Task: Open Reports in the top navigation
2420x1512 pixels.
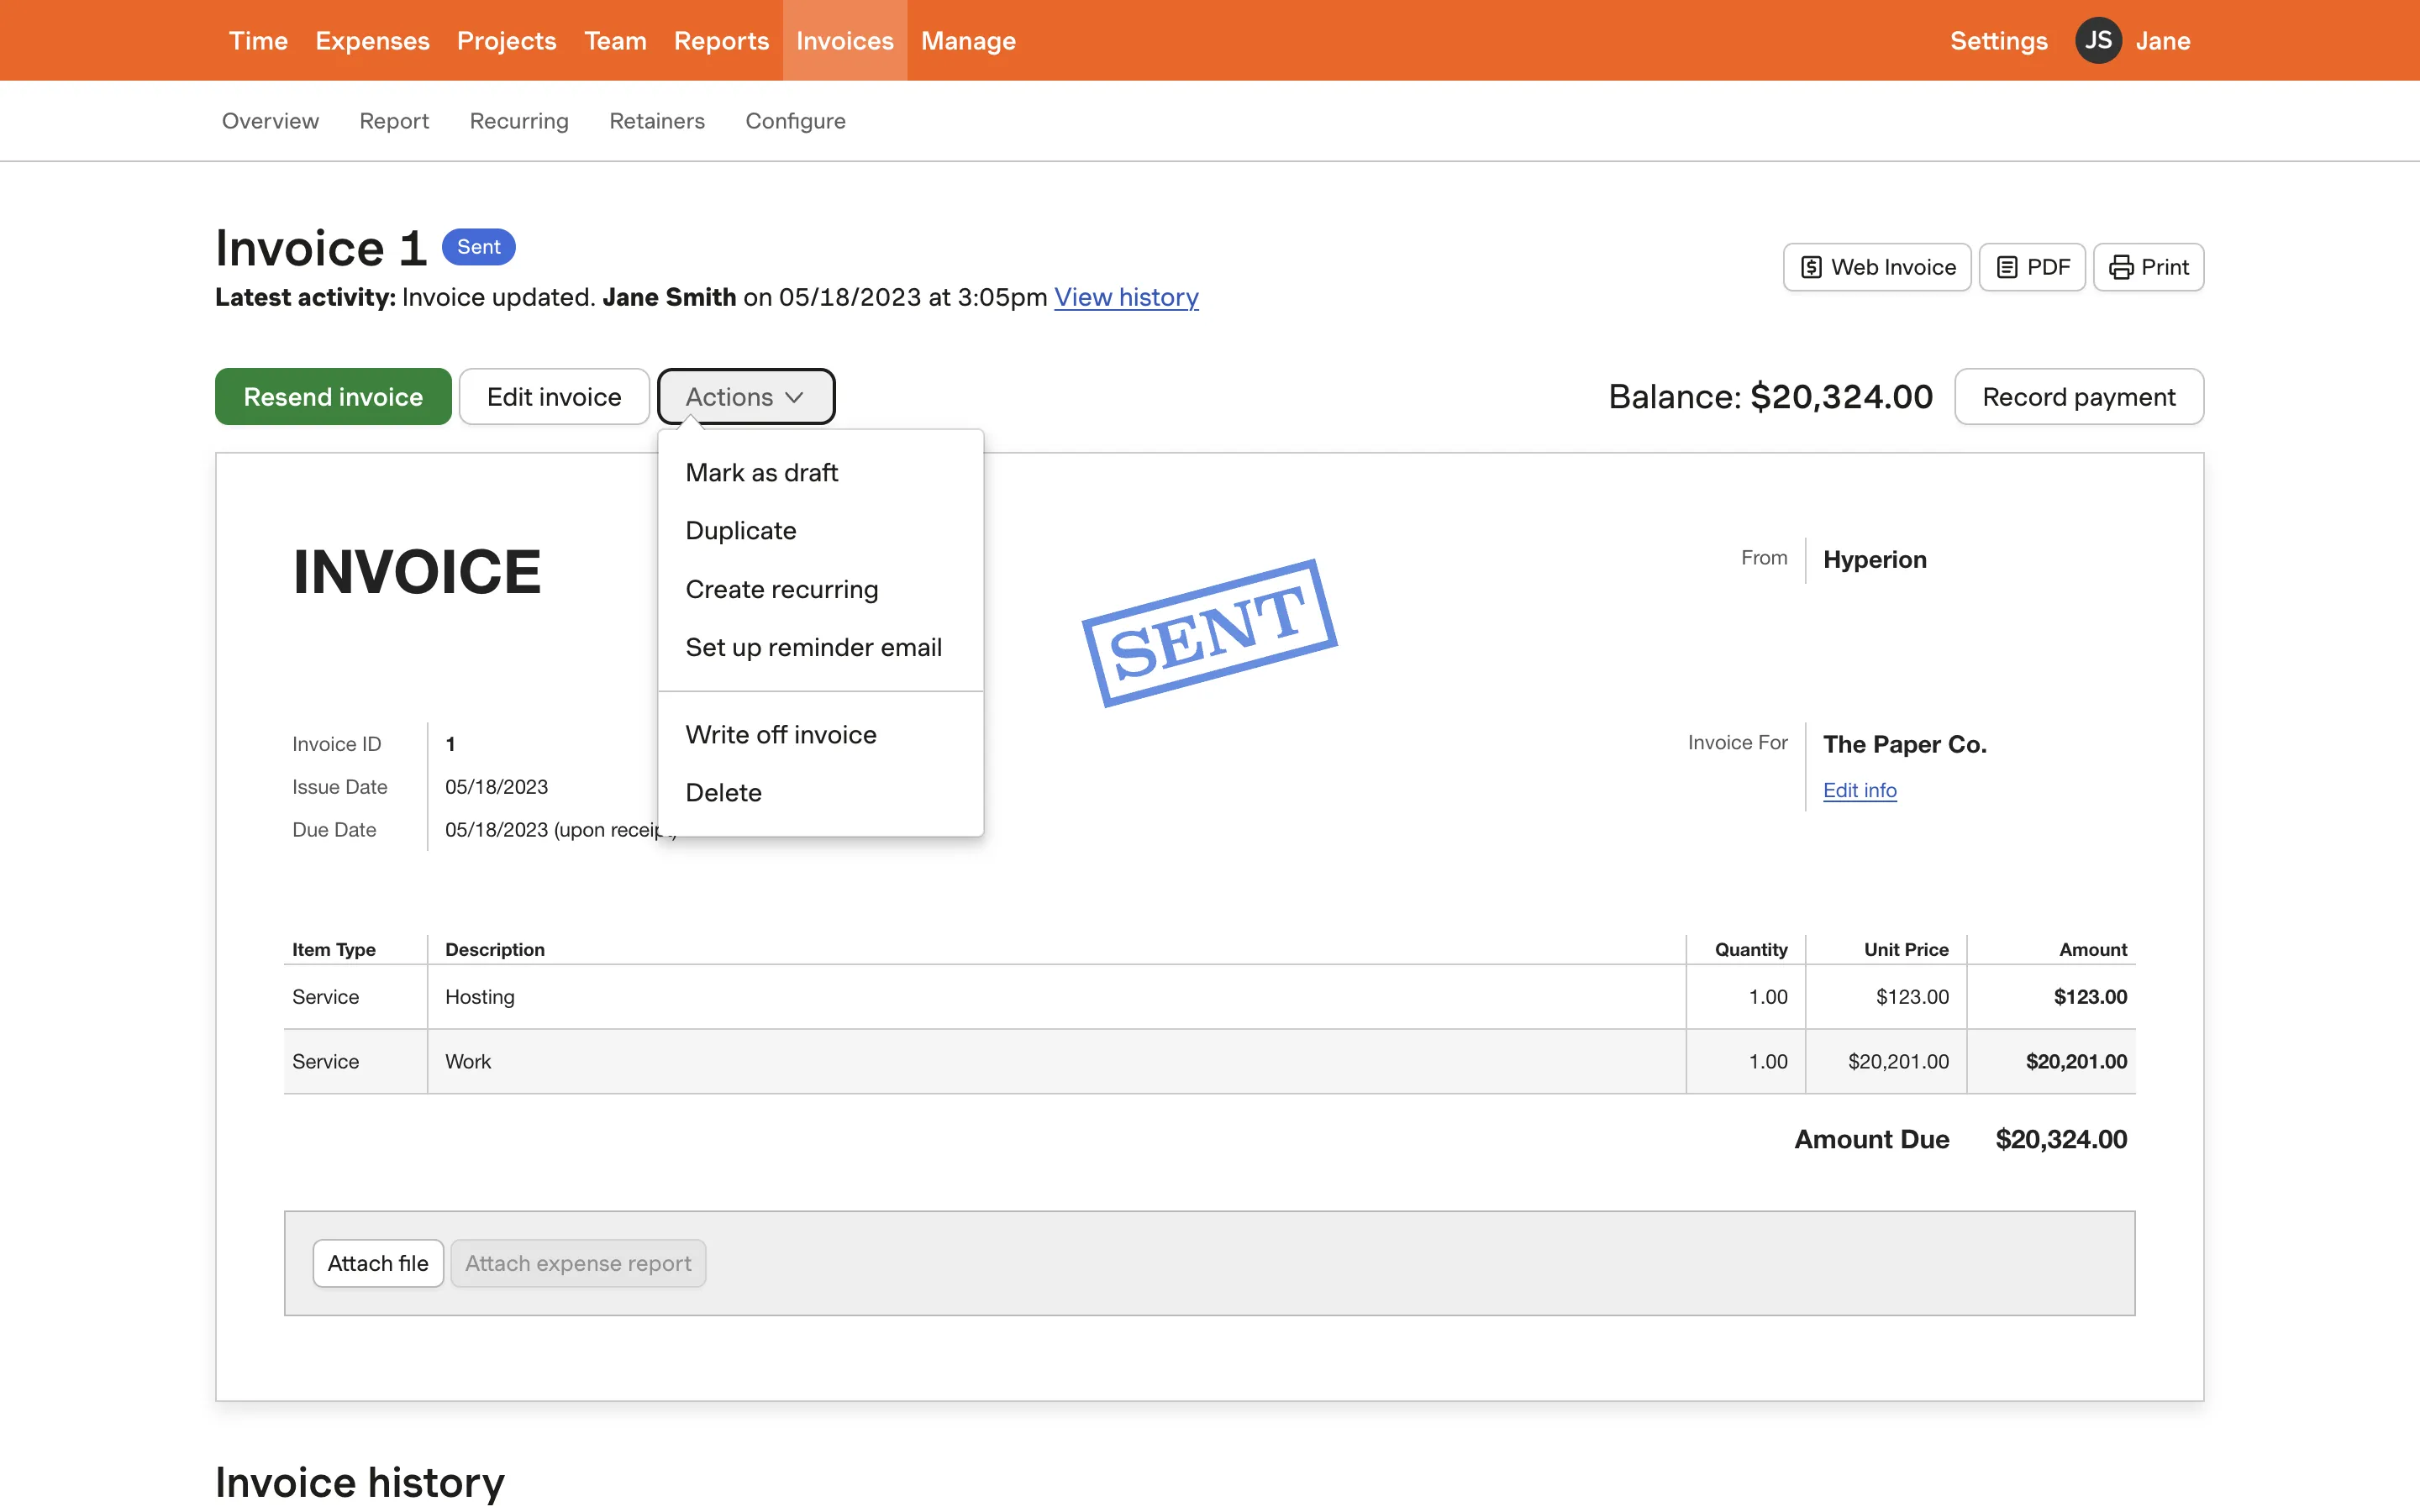Action: point(721,40)
